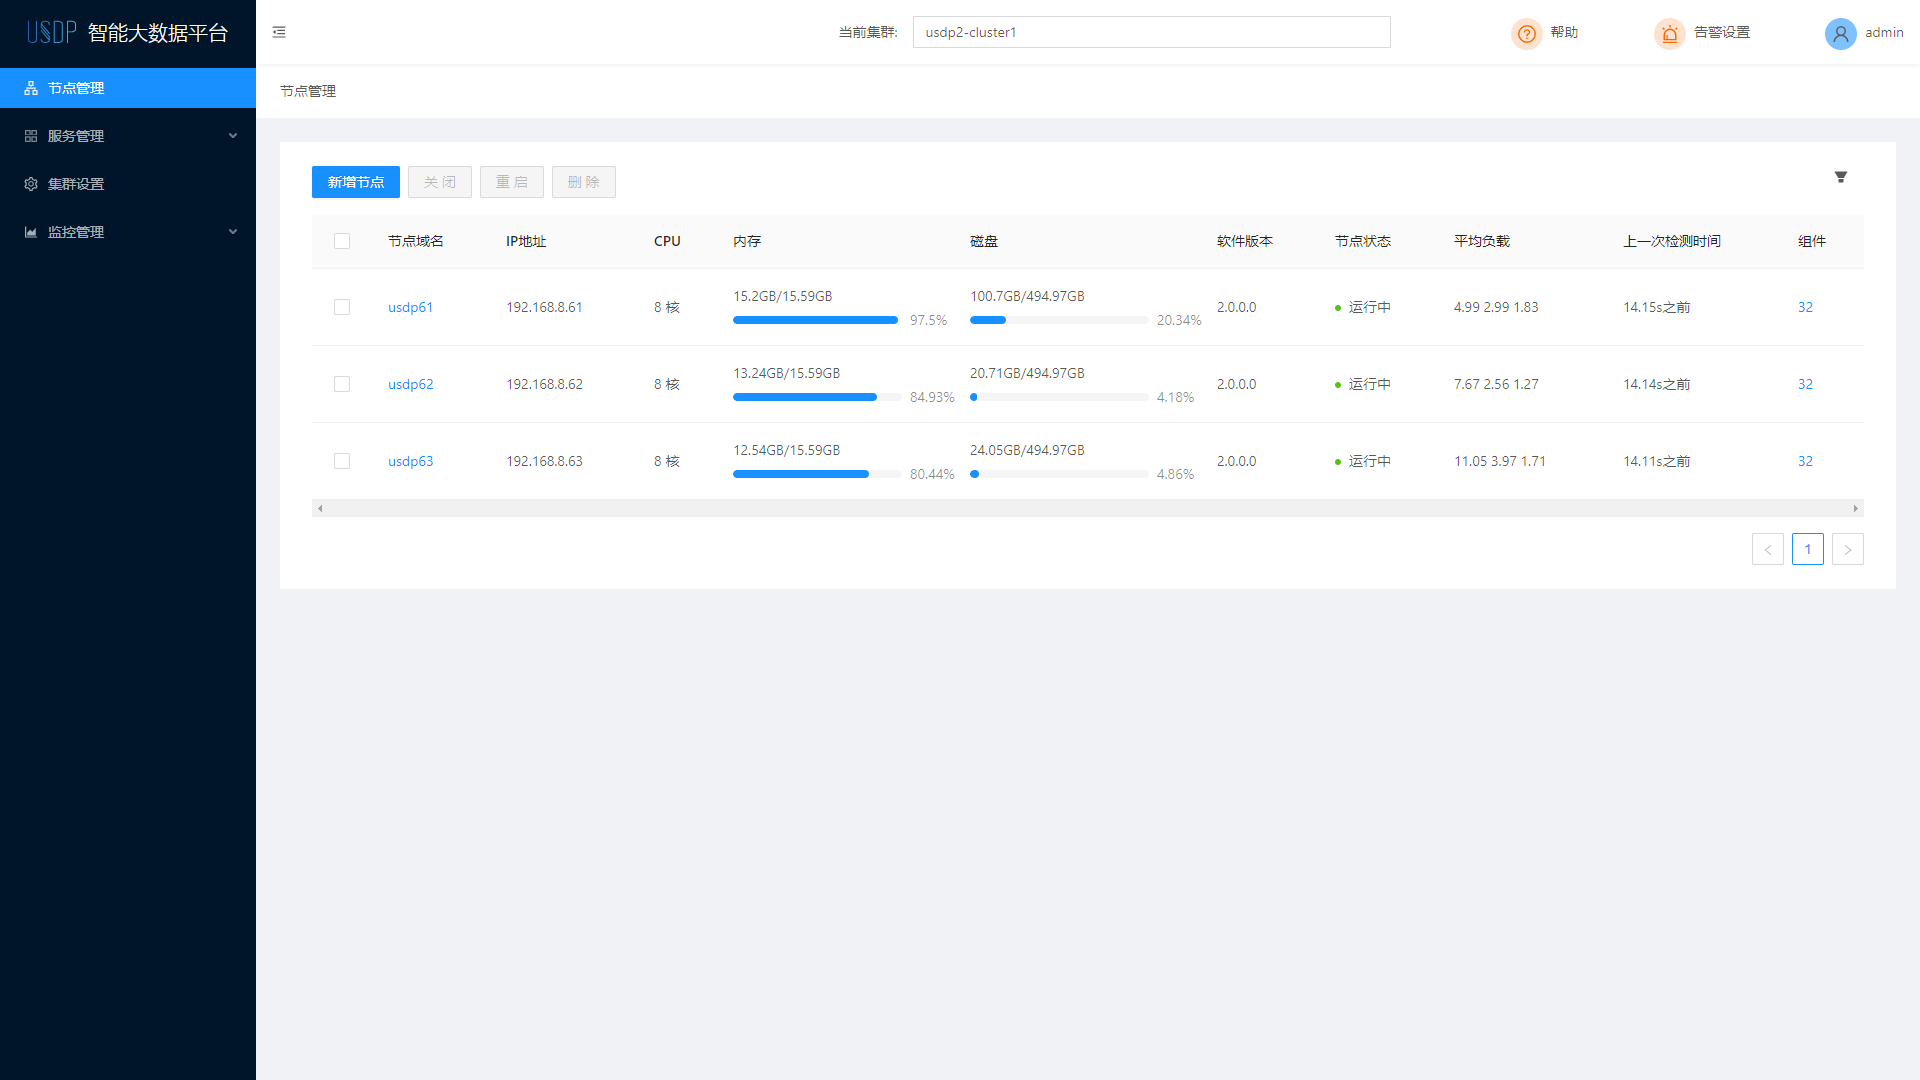Go to 节点管理 in the sidebar
The image size is (1920, 1080).
(x=76, y=88)
